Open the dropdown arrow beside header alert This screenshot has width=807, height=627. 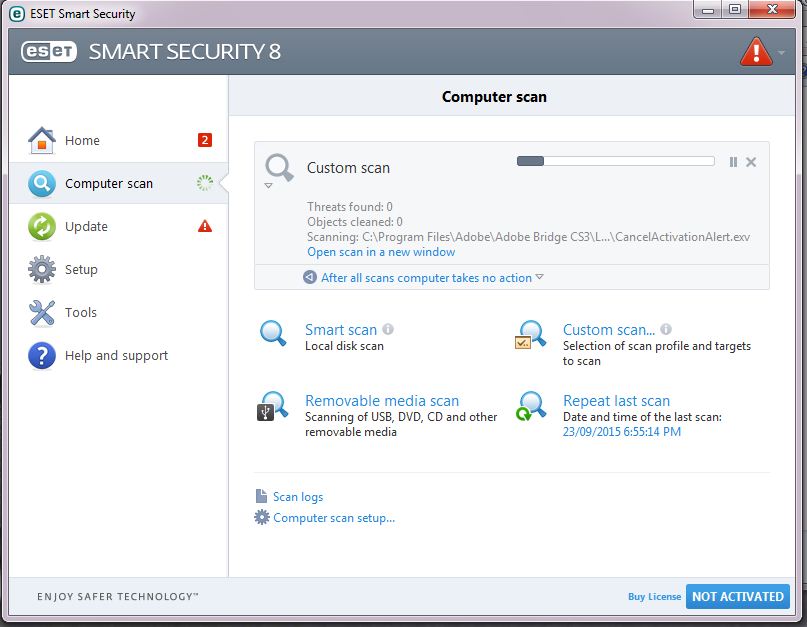pos(783,52)
